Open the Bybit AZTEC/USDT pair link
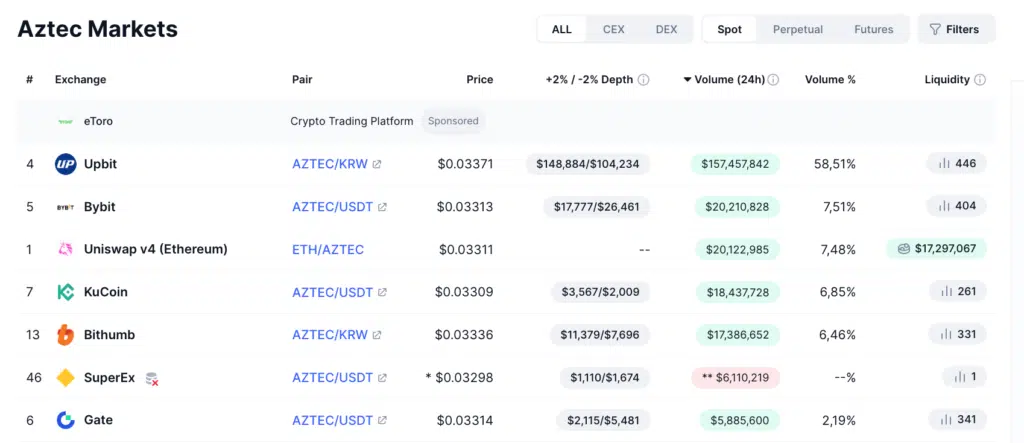The image size is (1024, 443). point(332,207)
